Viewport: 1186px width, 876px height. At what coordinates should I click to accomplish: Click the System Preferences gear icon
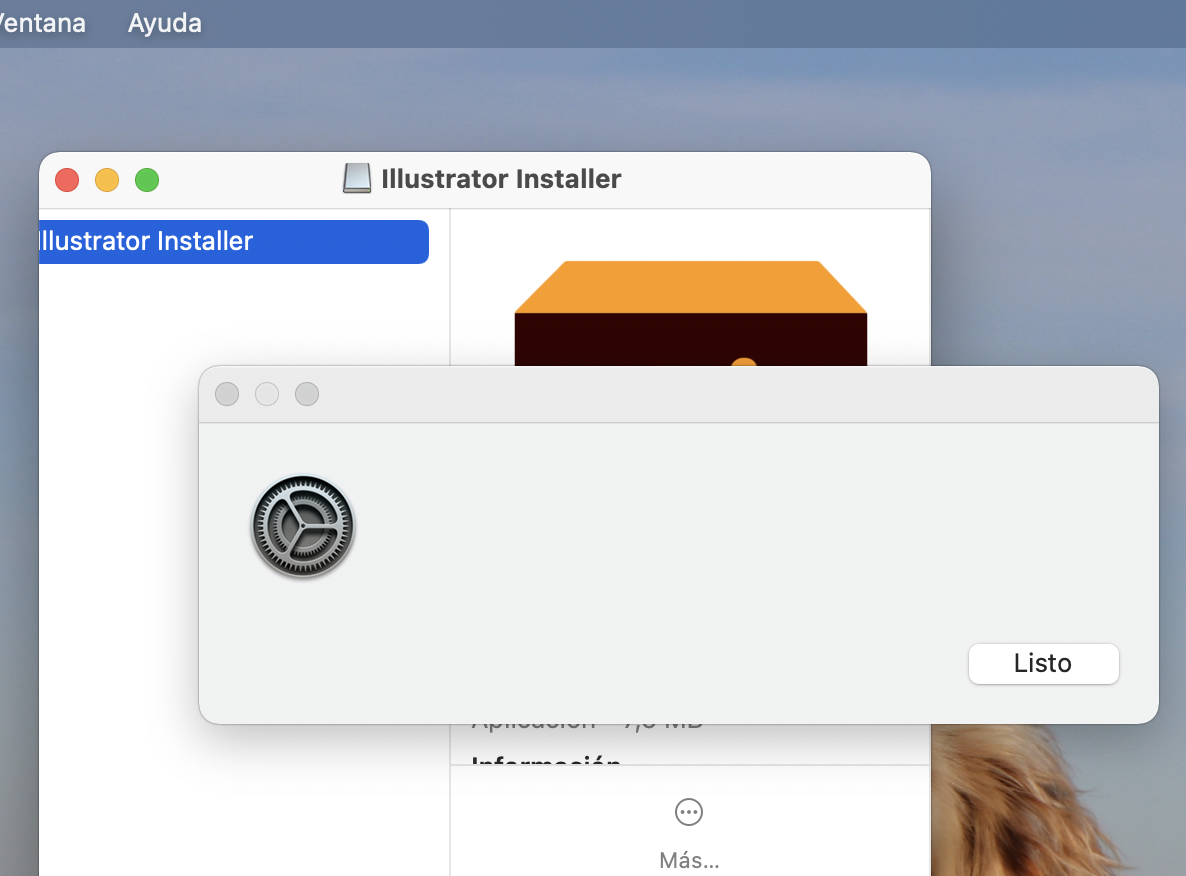[302, 526]
